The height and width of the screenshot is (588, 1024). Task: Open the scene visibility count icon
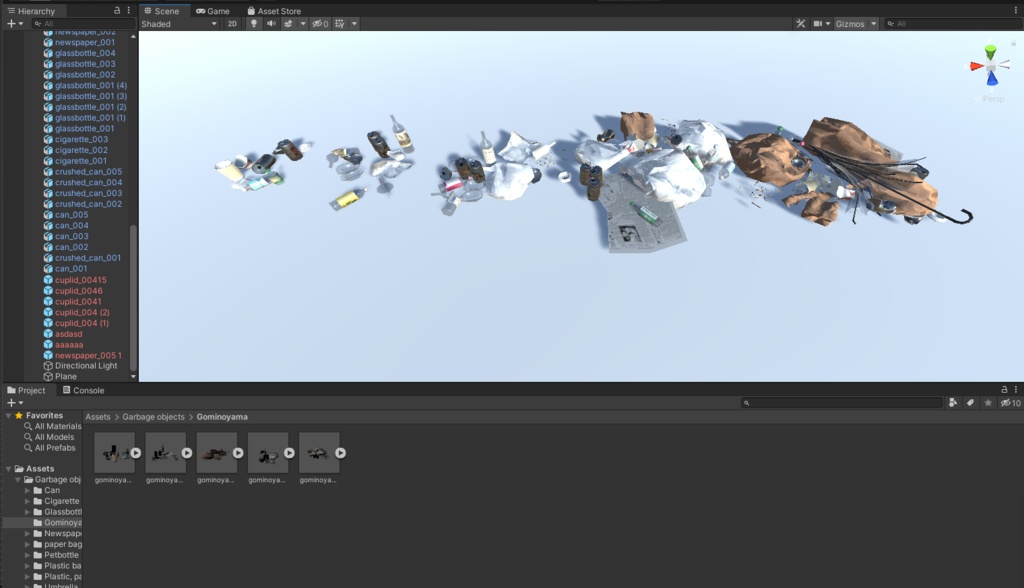[317, 23]
